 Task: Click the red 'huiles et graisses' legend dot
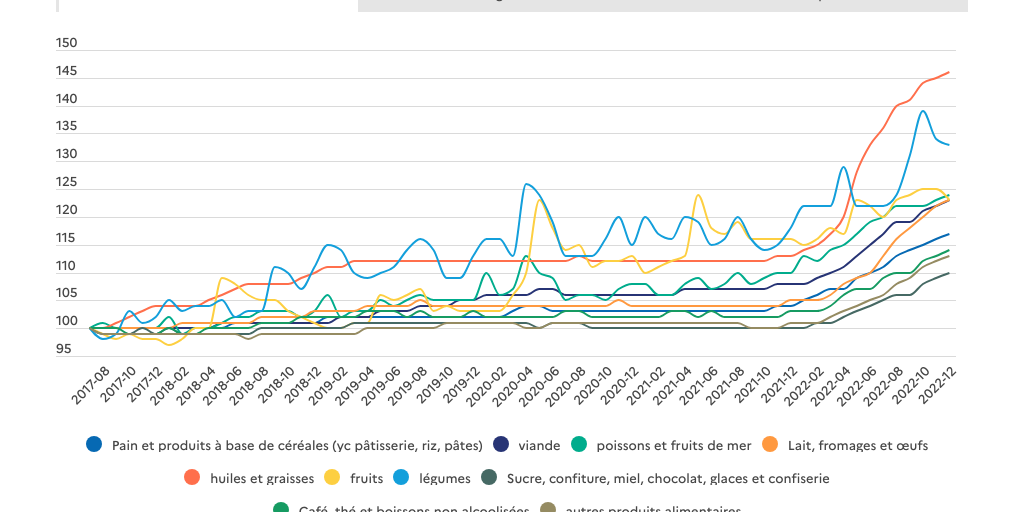pyautogui.click(x=193, y=477)
